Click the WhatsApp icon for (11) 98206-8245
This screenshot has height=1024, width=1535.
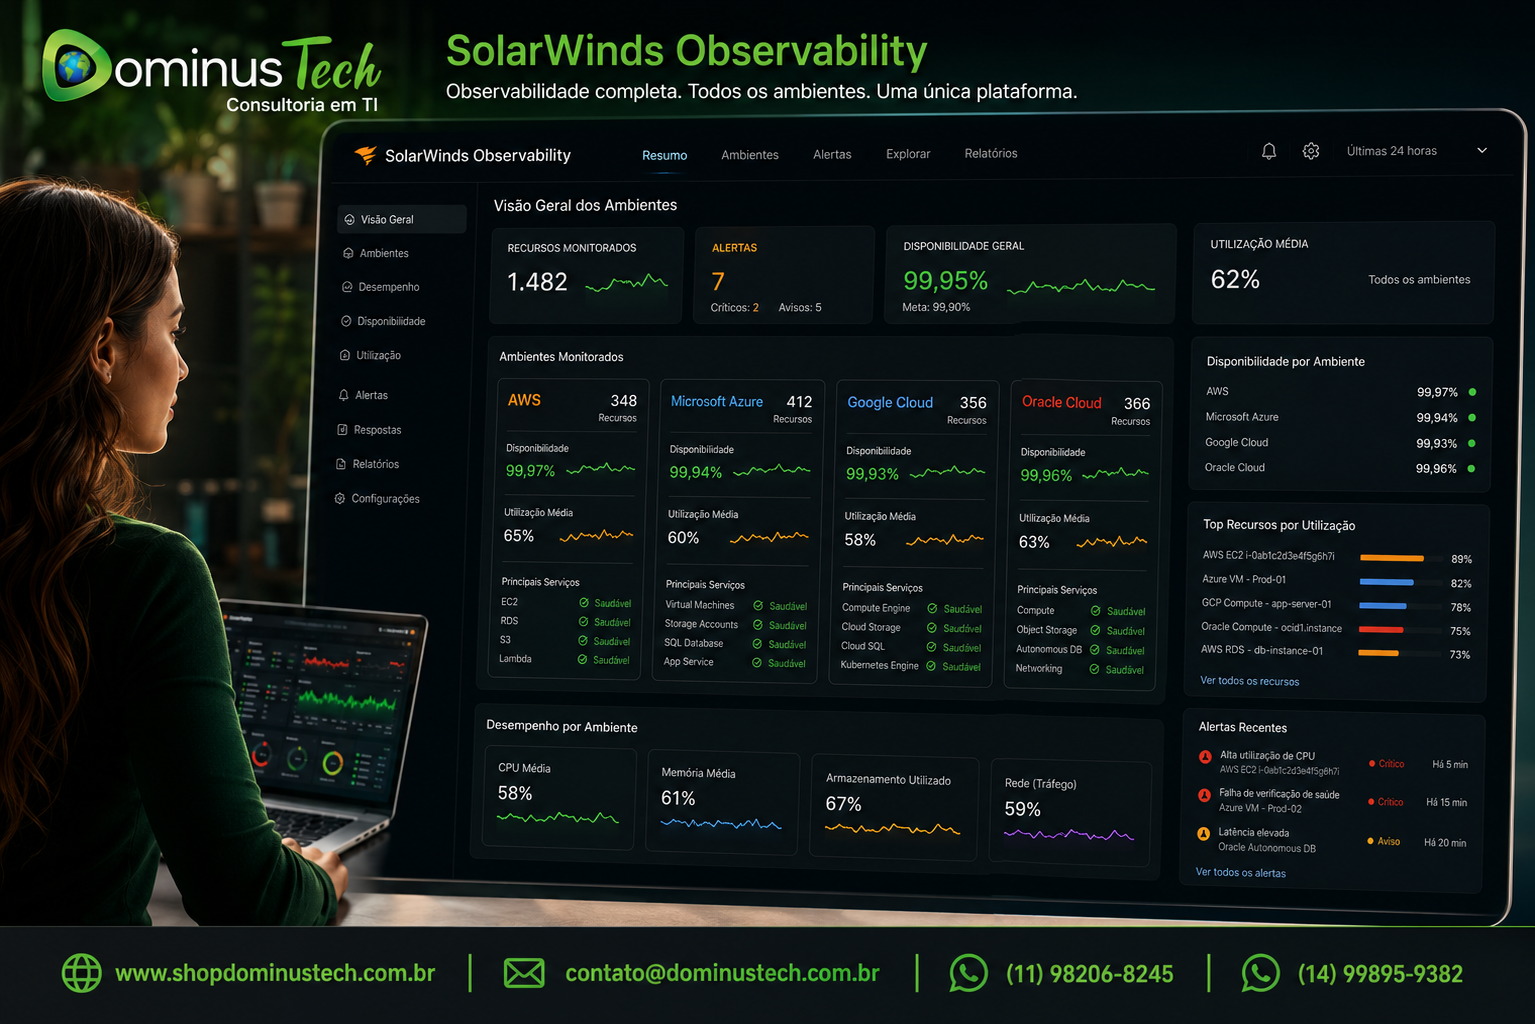coord(968,973)
